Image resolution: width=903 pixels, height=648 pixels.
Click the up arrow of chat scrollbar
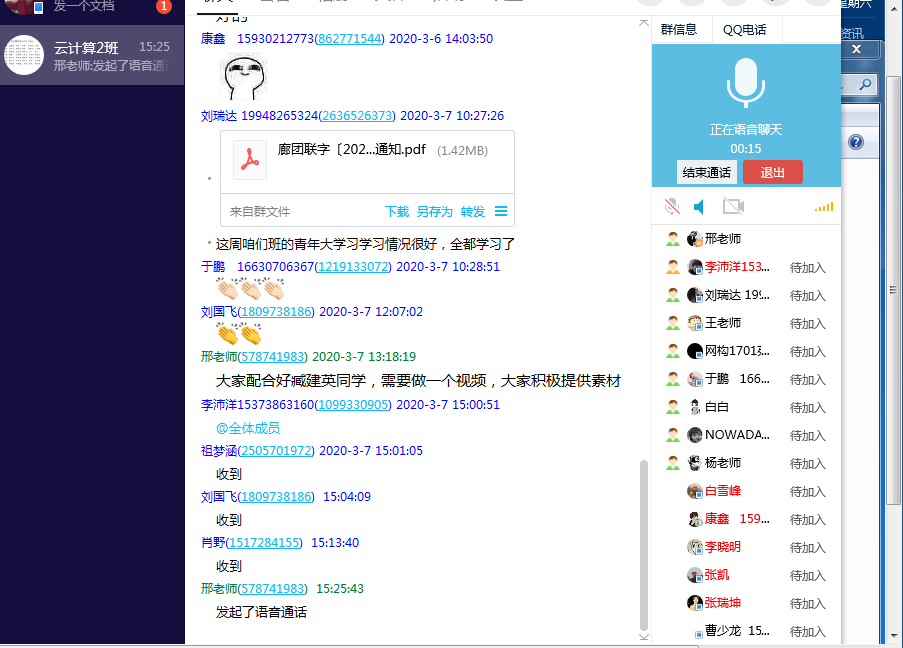click(x=644, y=22)
